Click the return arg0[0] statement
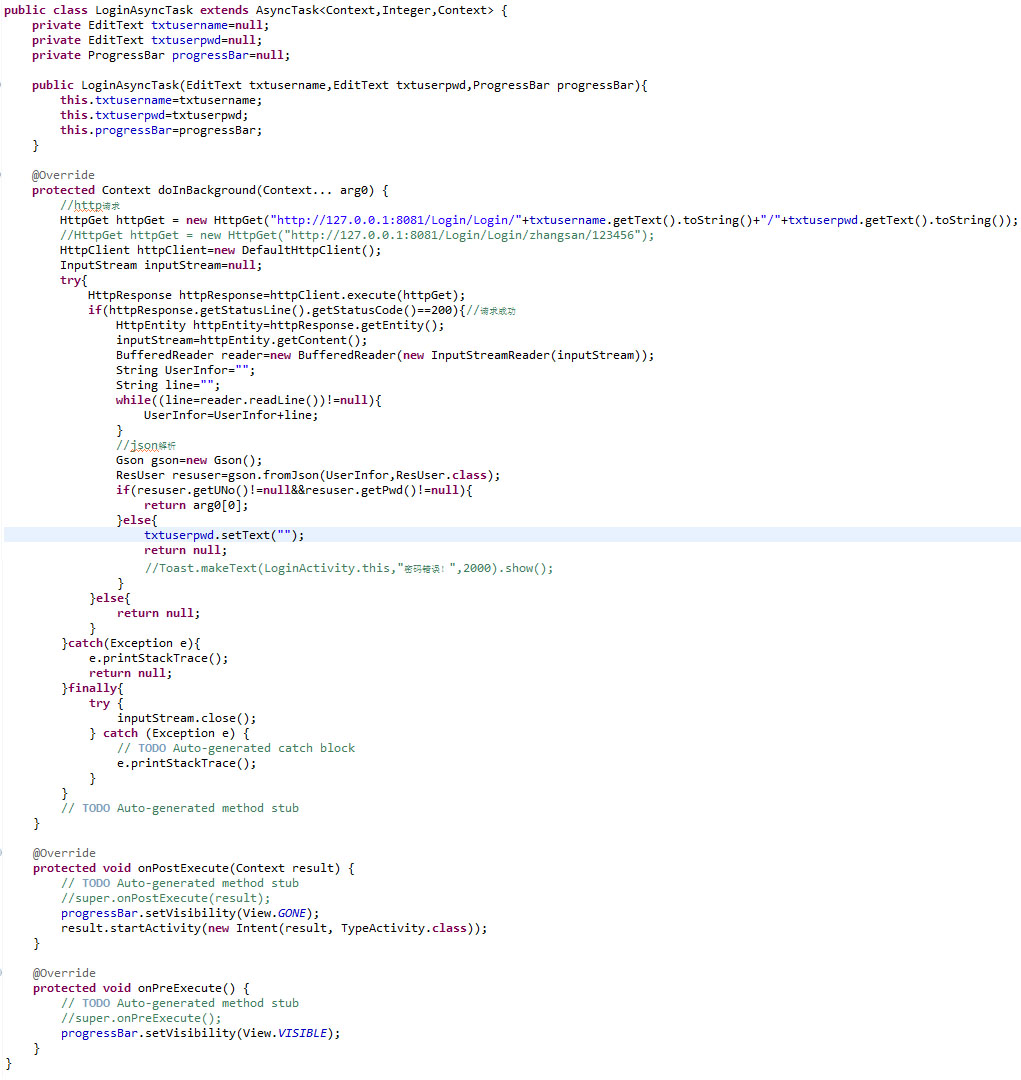1021x1080 pixels. (196, 505)
